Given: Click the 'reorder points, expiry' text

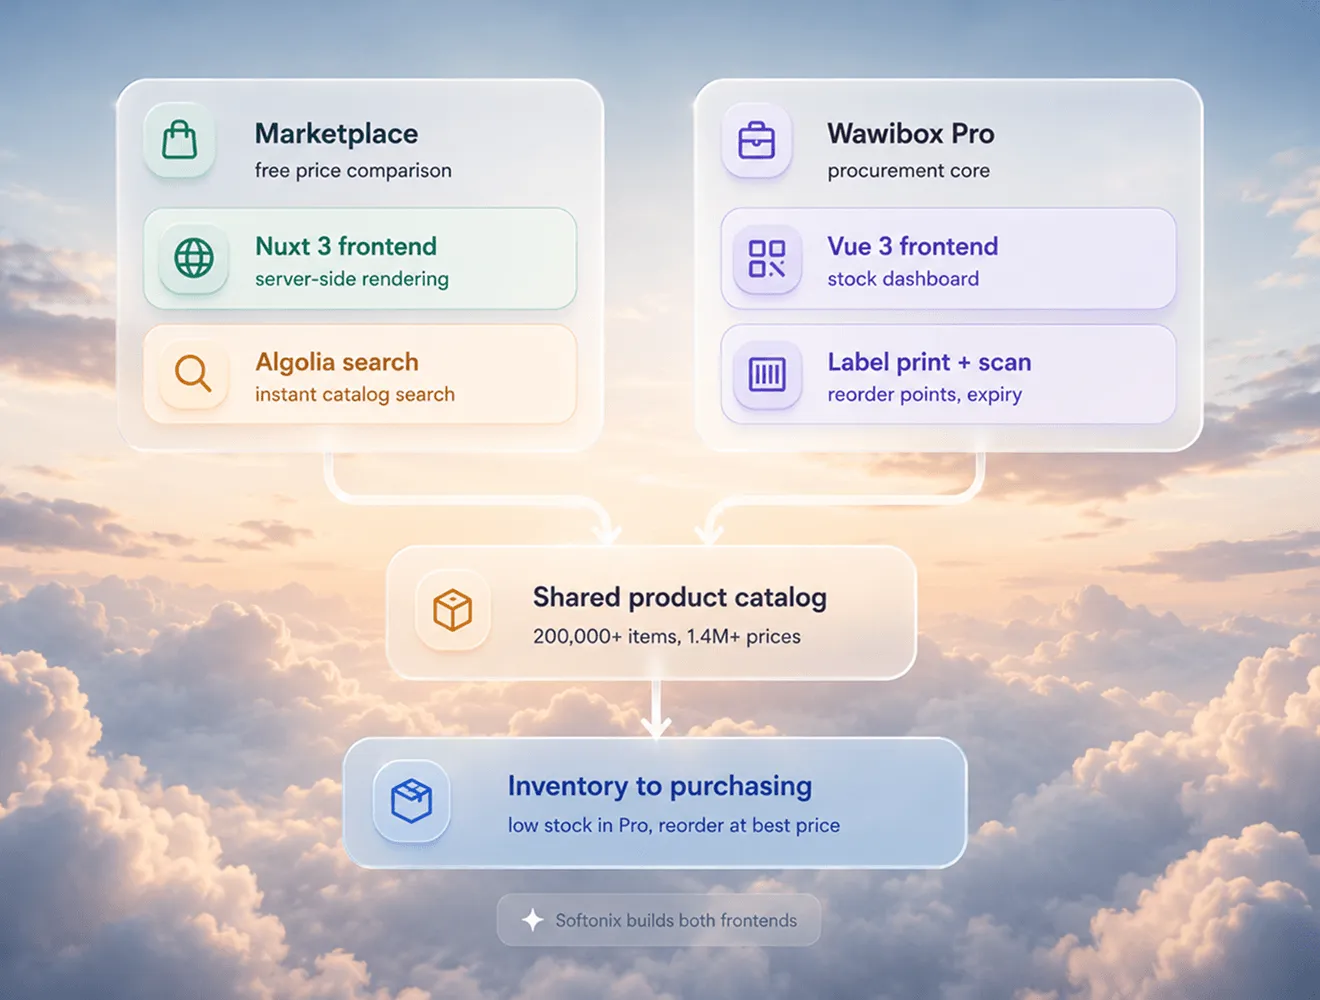Looking at the screenshot, I should (925, 395).
